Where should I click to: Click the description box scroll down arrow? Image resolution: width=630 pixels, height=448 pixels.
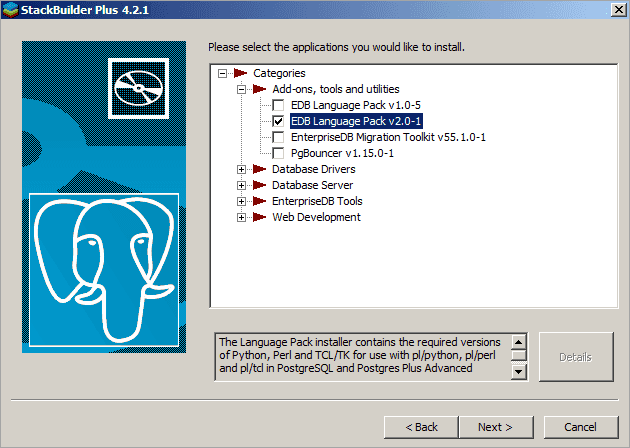(519, 372)
